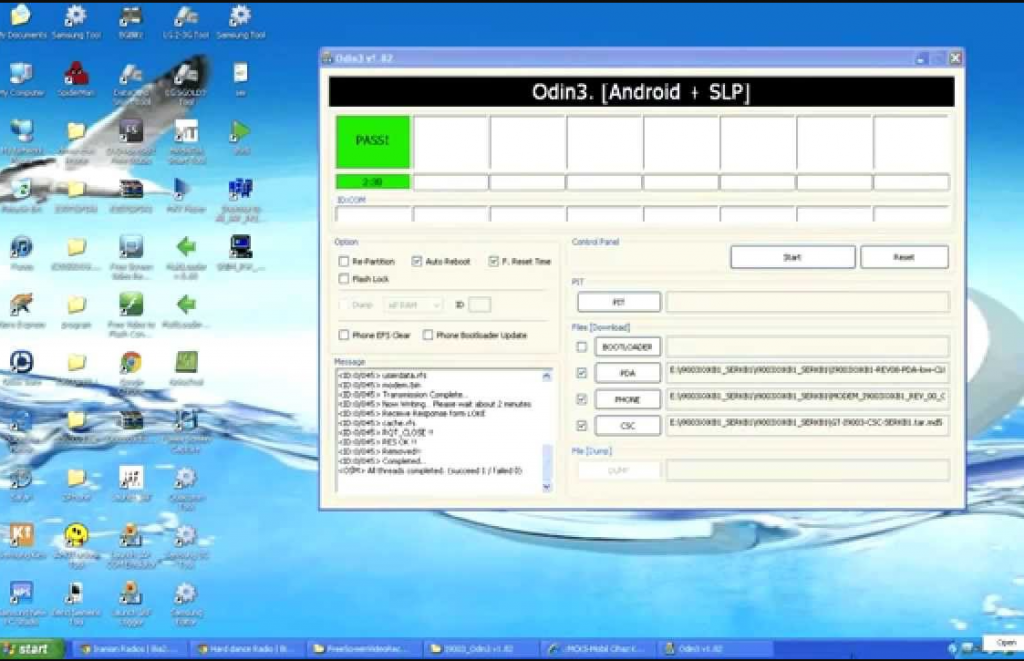Open the Windows Start menu

point(28,649)
